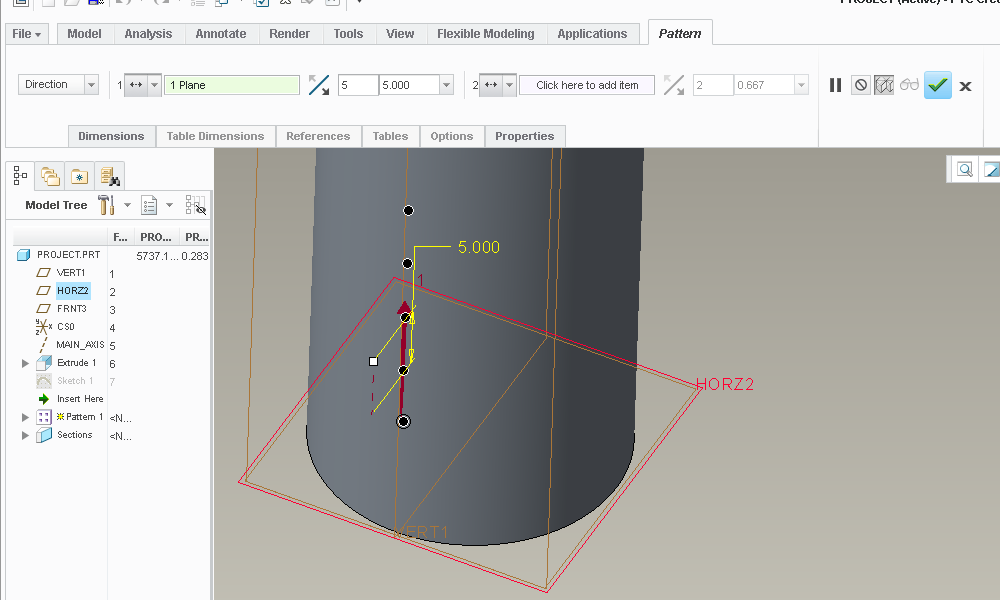This screenshot has height=600, width=1000.
Task: Click the glasses verify preview icon
Action: pyautogui.click(x=909, y=84)
